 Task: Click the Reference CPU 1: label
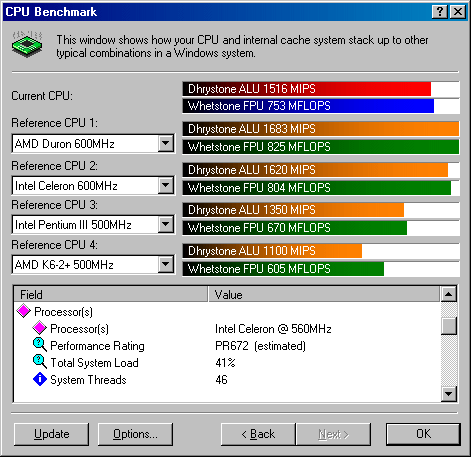point(55,123)
